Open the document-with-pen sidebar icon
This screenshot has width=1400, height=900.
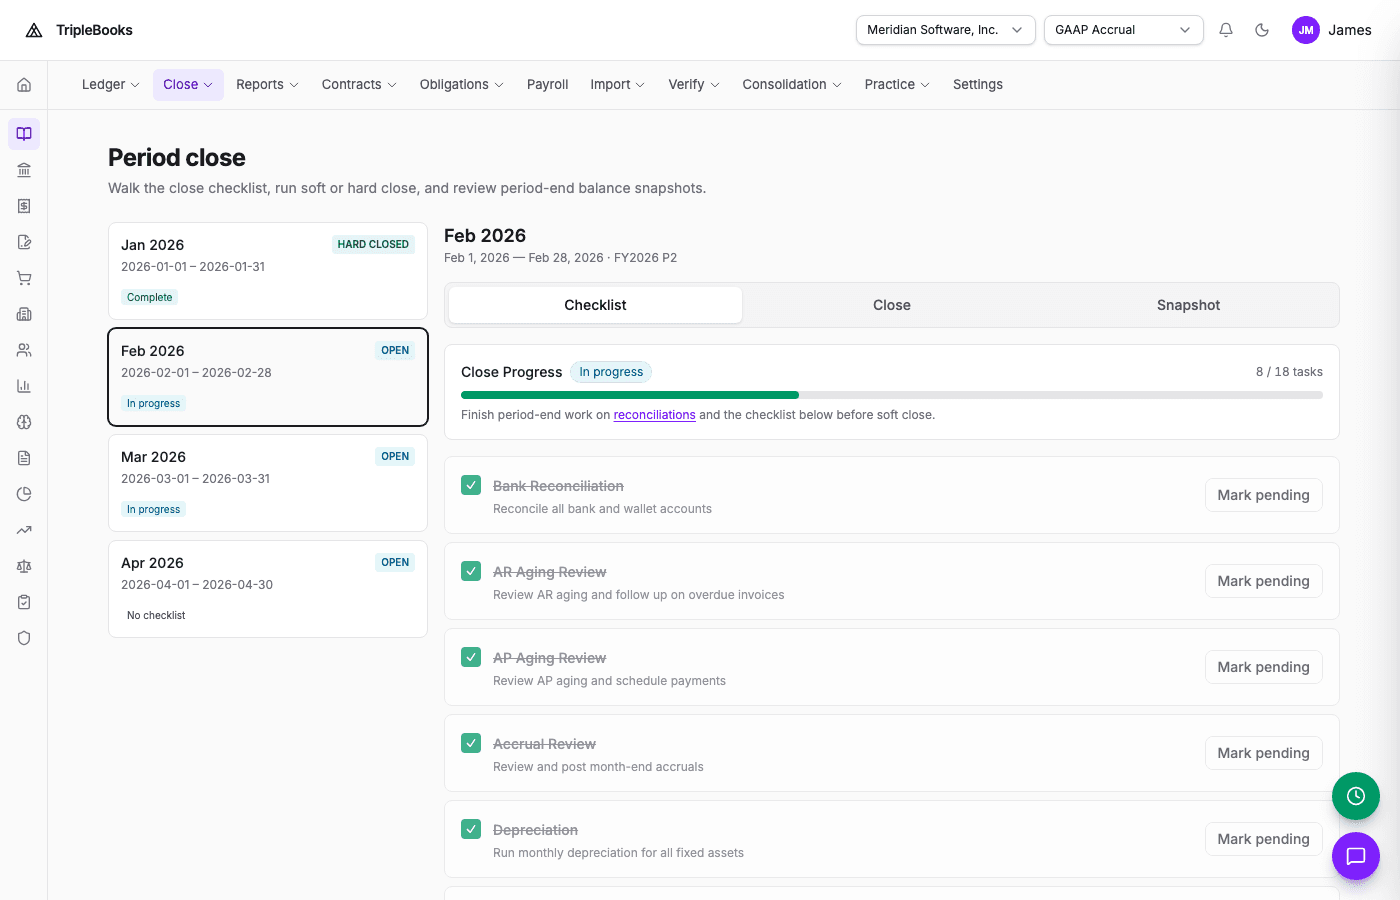[x=24, y=242]
